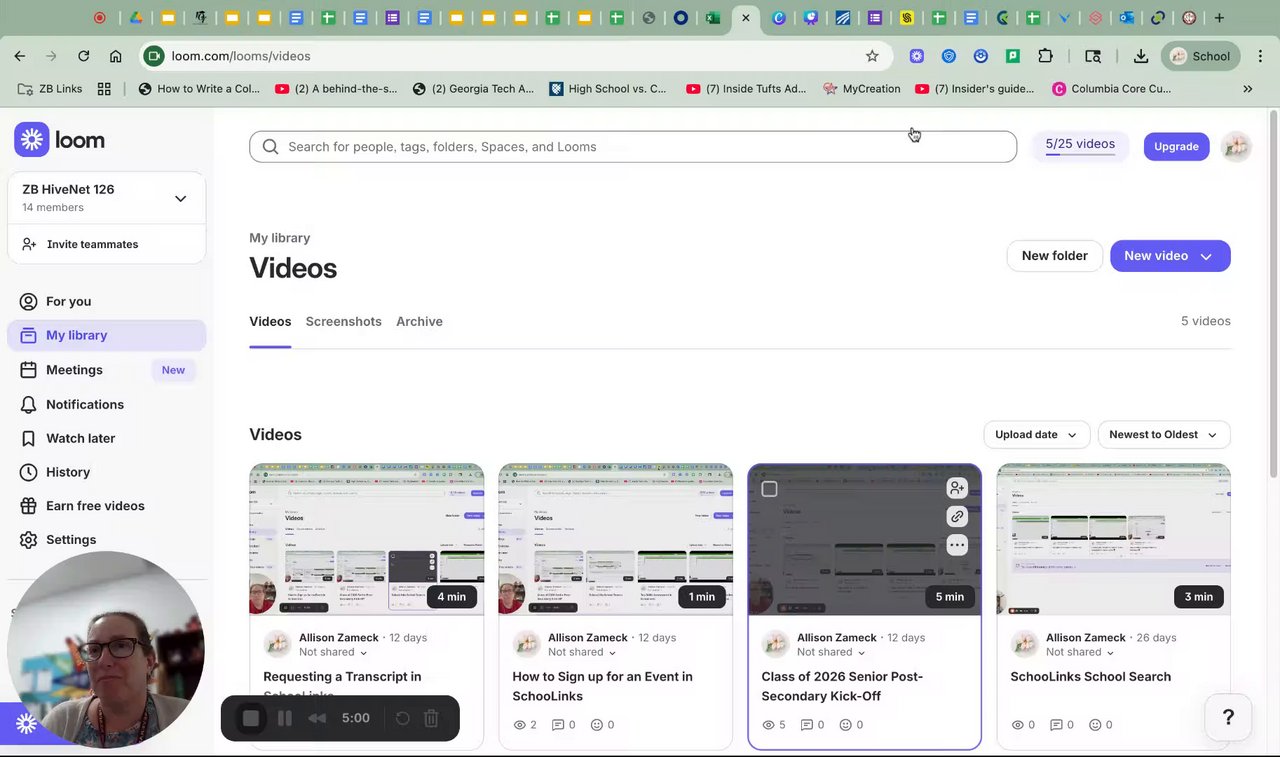Stop the Loom recording

tap(251, 718)
